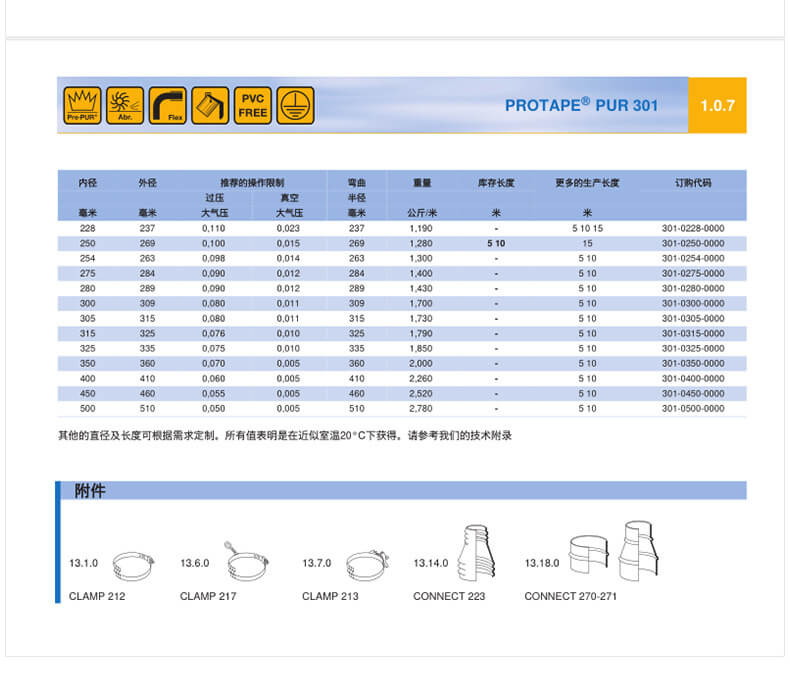Click the CLAMP 213 illustration
790x685 pixels.
pyautogui.click(x=368, y=565)
